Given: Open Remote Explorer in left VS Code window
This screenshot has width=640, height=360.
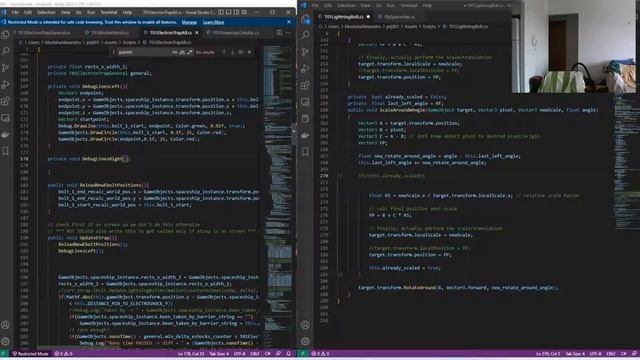Looking at the screenshot, I should coord(5,118).
